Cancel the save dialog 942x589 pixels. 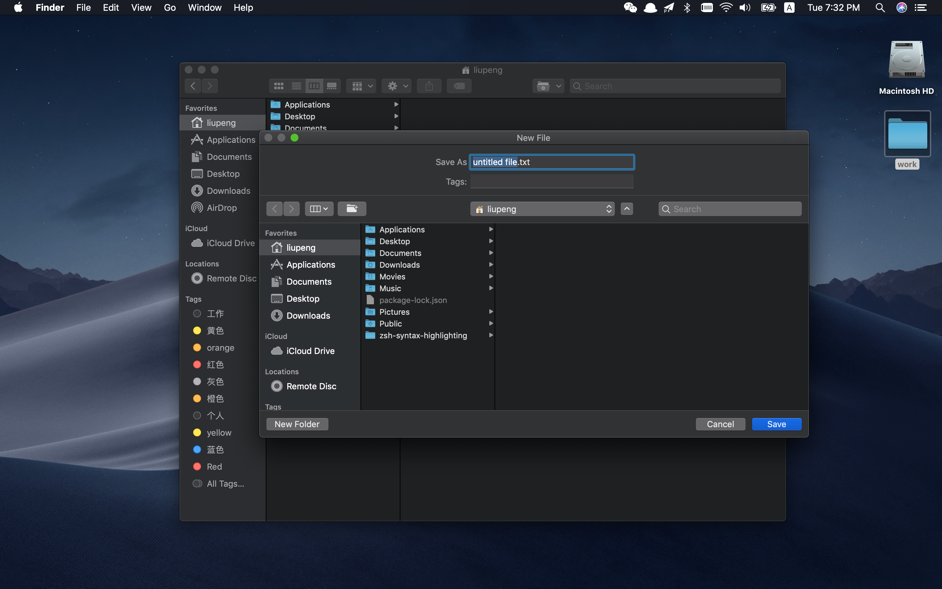720,424
